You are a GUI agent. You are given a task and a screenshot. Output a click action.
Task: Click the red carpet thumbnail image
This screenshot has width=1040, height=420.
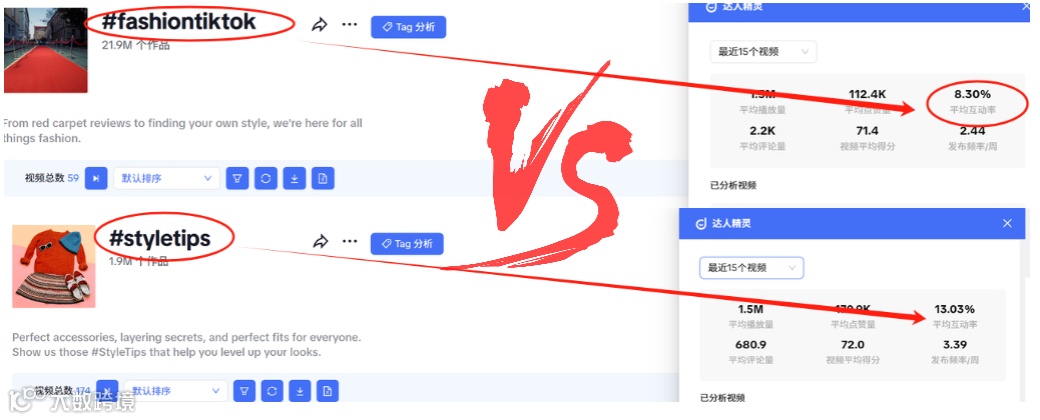click(46, 50)
